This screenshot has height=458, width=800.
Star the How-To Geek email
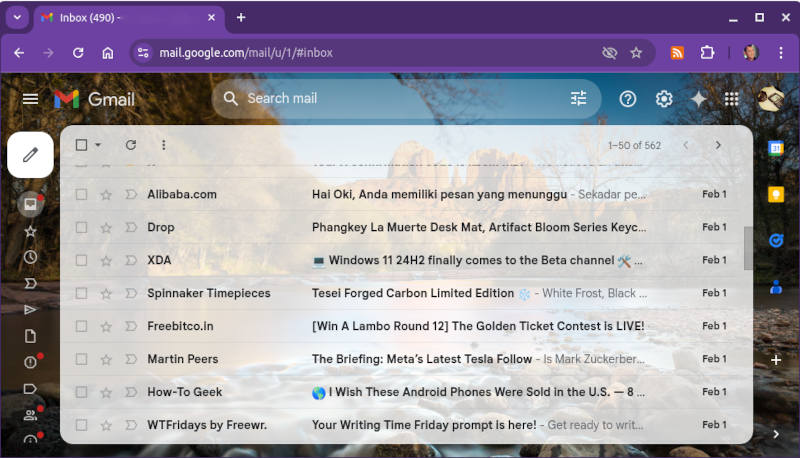[x=106, y=392]
